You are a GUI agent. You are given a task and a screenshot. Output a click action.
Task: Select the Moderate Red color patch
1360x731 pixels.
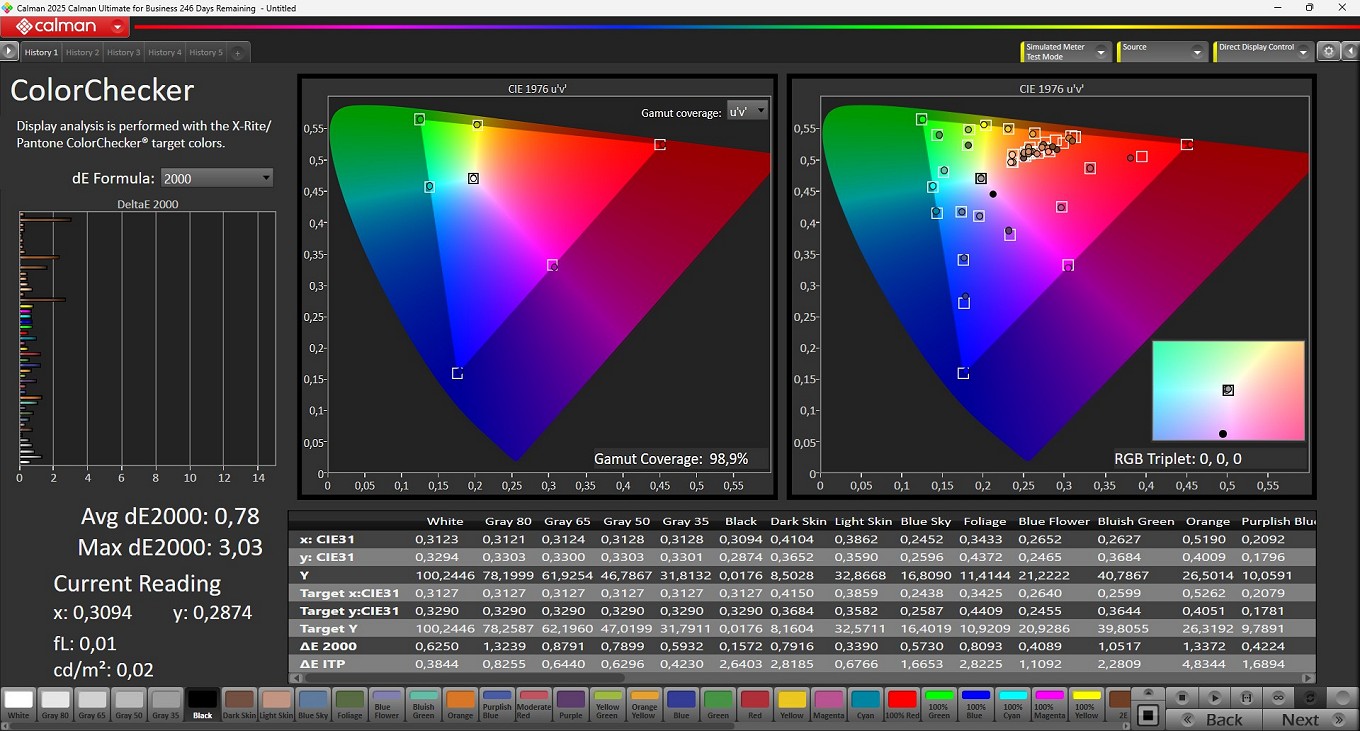click(534, 702)
